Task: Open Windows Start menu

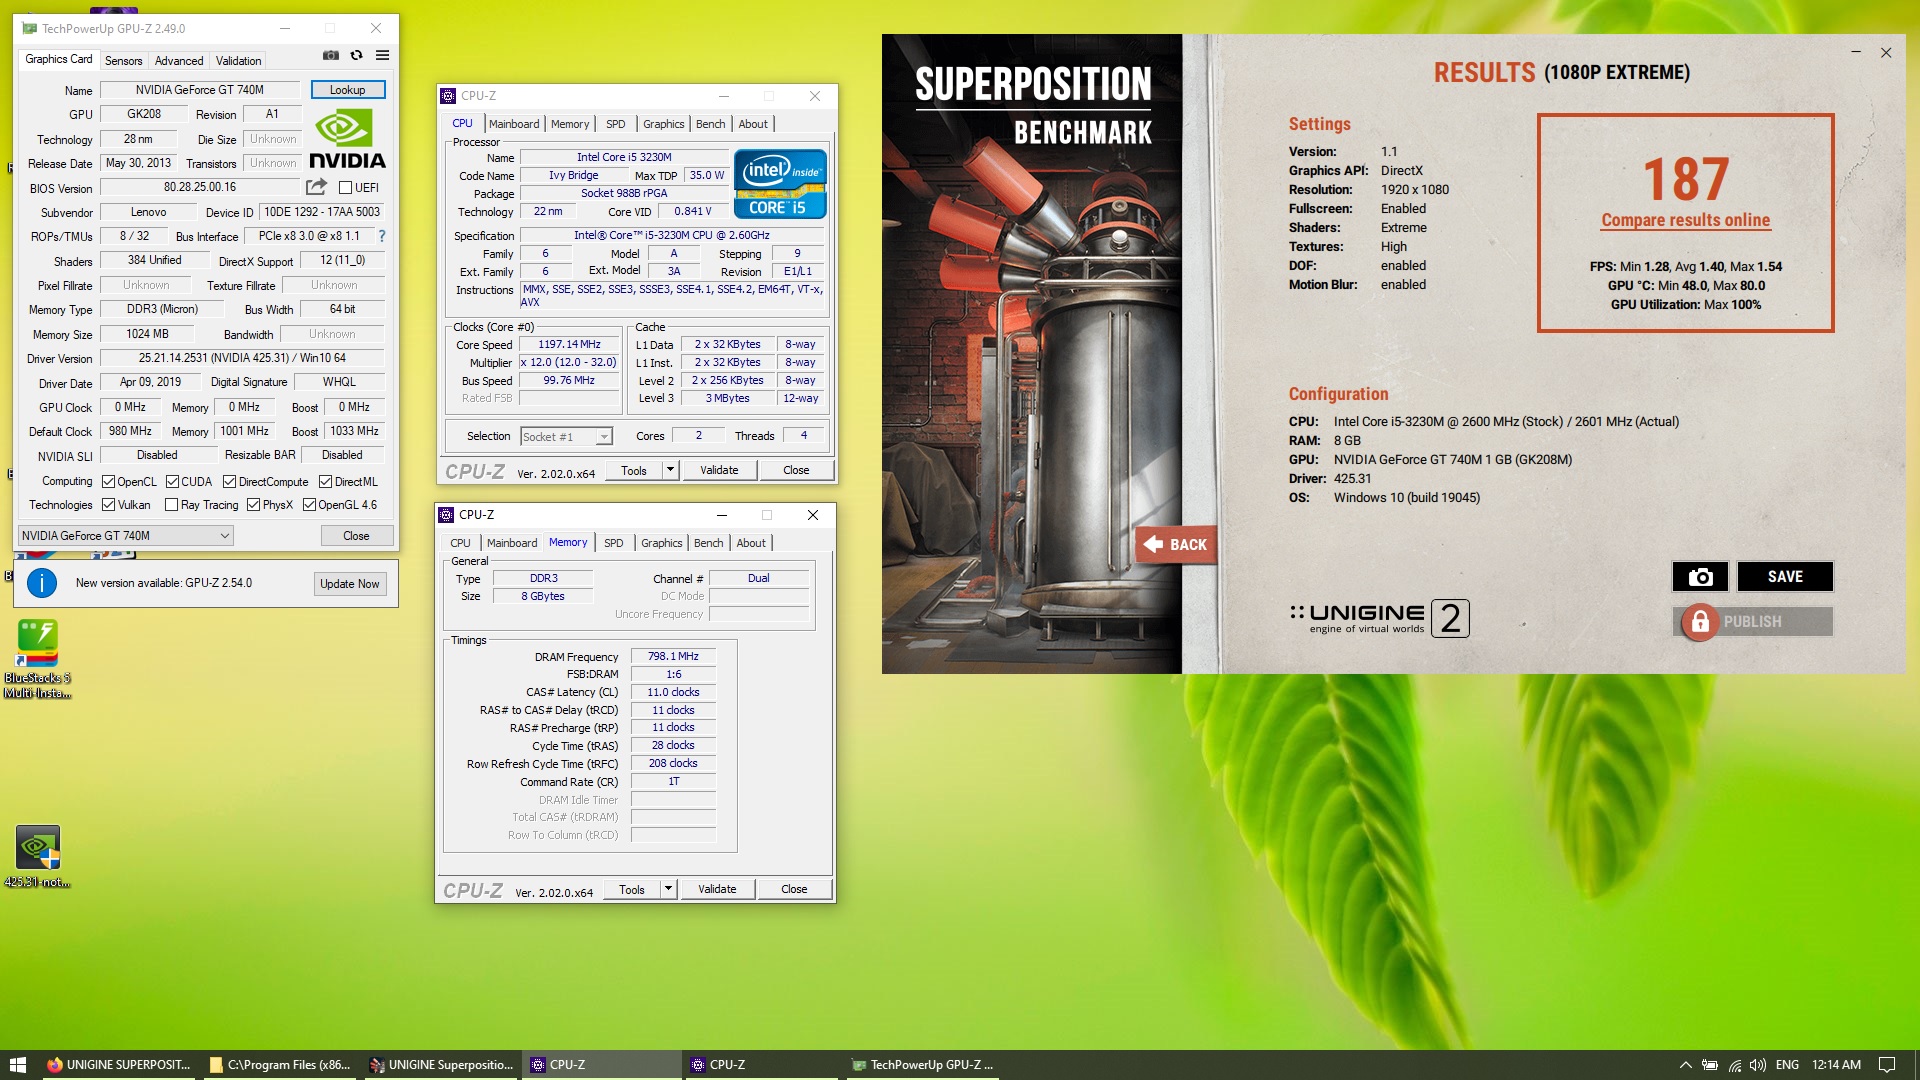Action: [17, 1065]
